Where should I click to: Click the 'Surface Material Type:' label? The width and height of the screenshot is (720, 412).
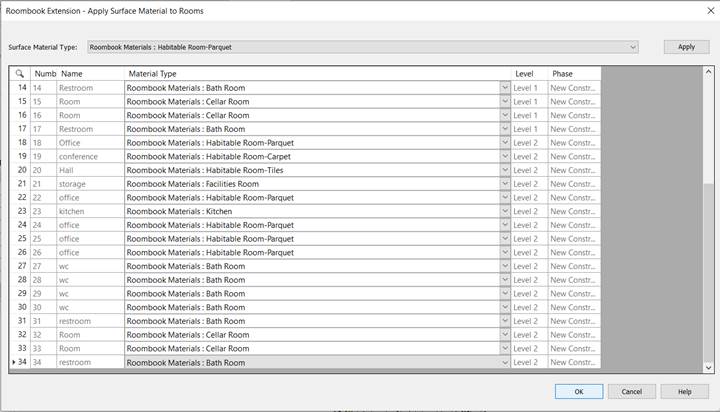(x=43, y=47)
